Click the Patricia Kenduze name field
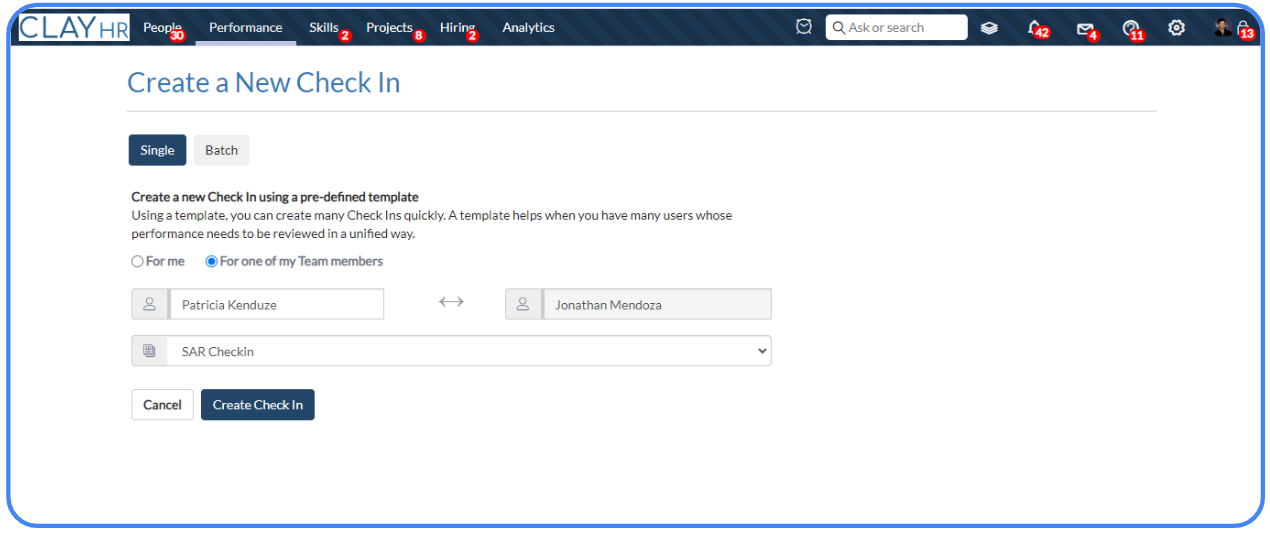This screenshot has width=1270, height=533. click(x=276, y=304)
